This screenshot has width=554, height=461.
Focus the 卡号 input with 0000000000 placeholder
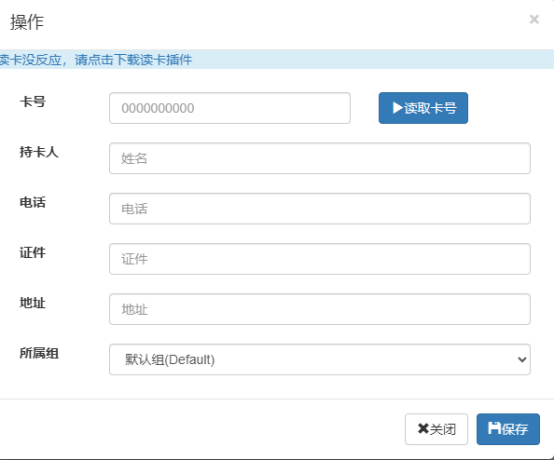[230, 108]
